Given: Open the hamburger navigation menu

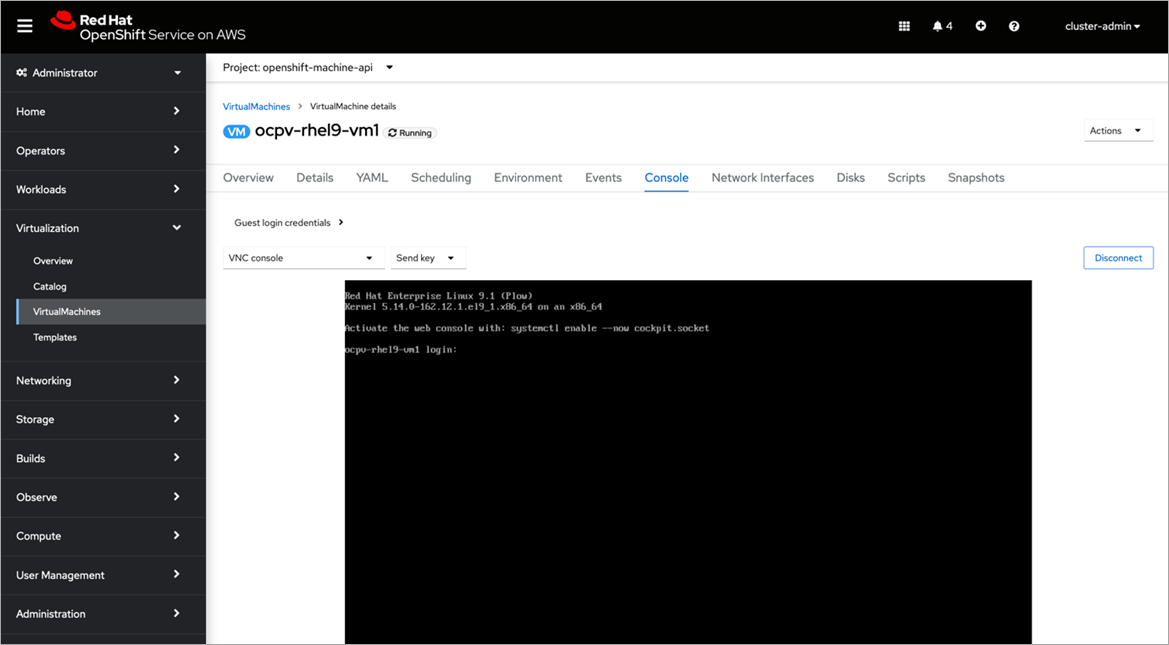Looking at the screenshot, I should point(25,26).
